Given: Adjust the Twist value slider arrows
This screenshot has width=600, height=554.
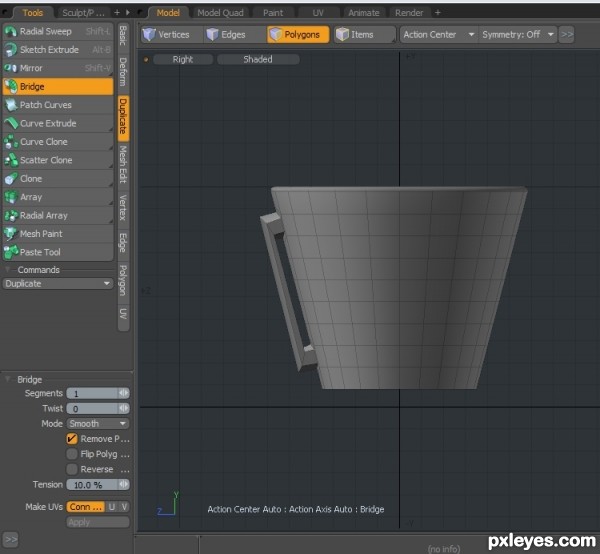Looking at the screenshot, I should [124, 408].
